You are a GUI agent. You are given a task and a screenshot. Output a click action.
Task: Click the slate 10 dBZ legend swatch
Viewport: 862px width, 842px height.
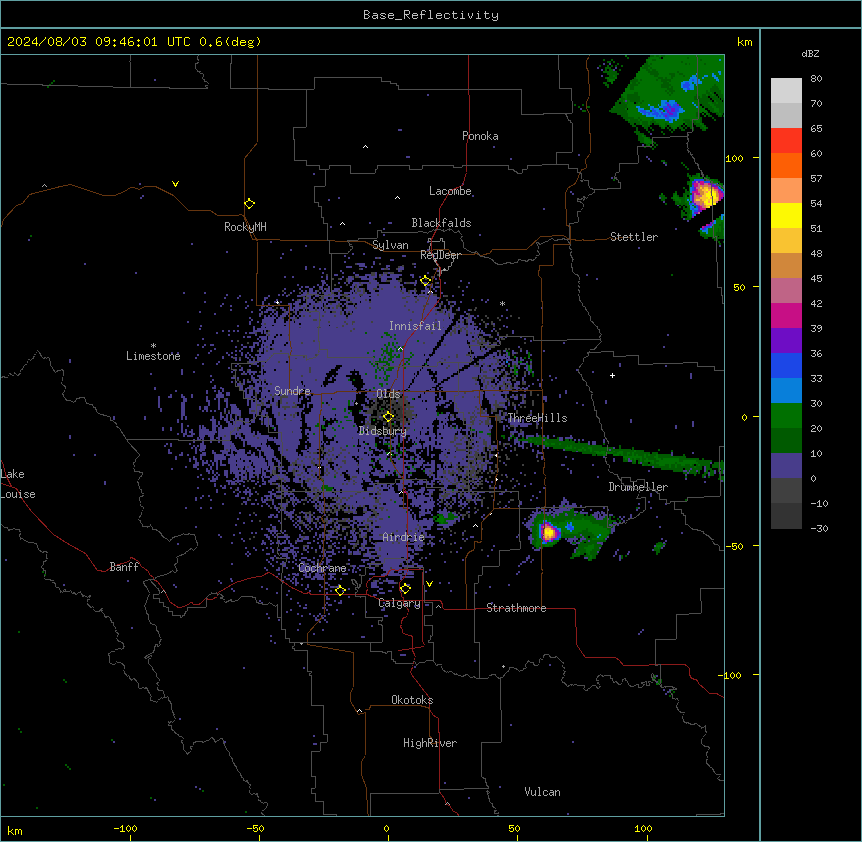pyautogui.click(x=786, y=466)
